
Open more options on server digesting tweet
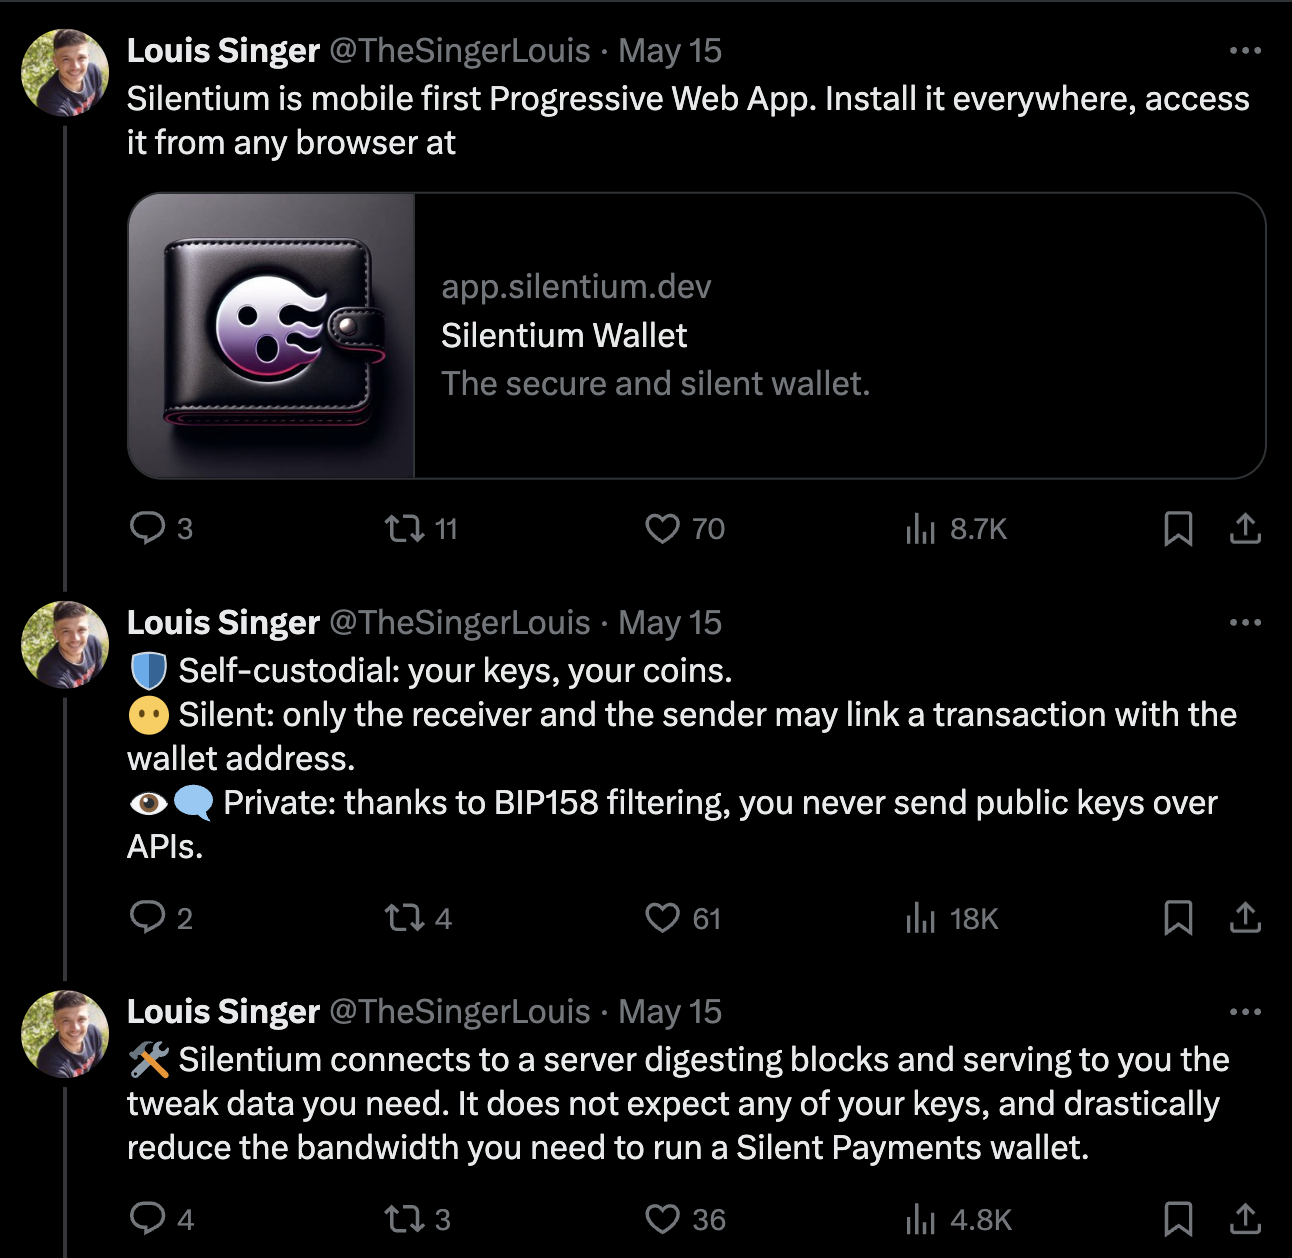click(1245, 1012)
